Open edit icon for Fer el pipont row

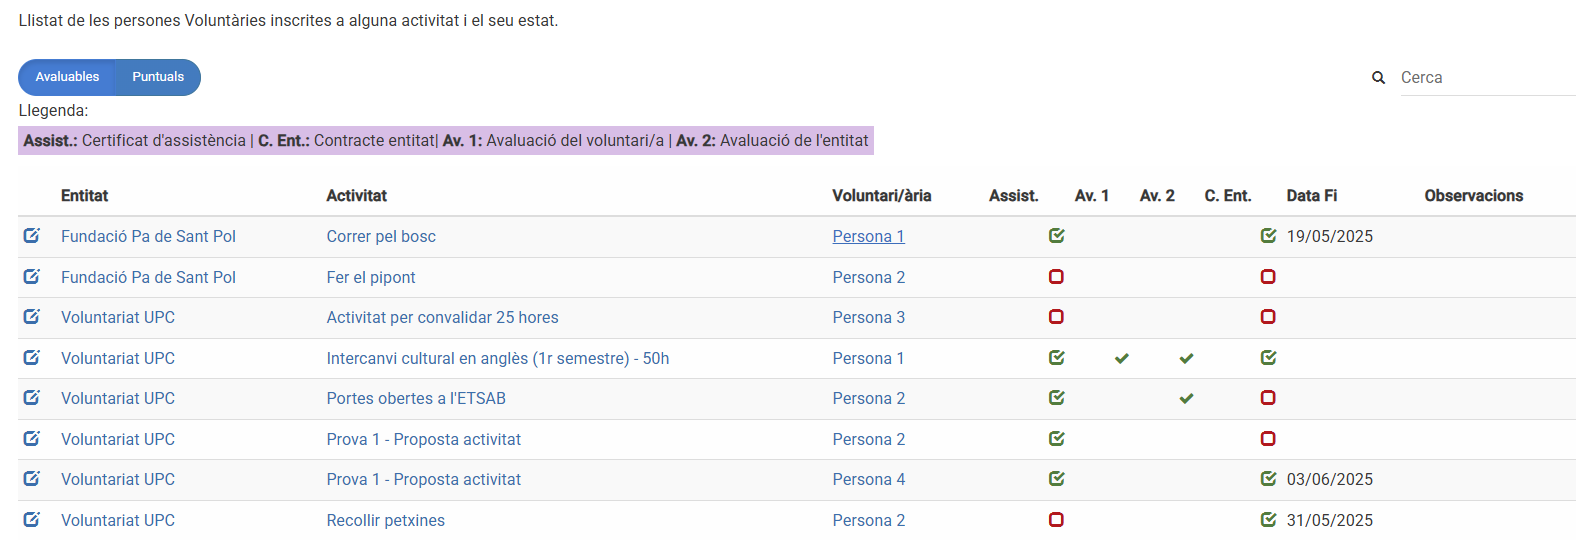(32, 276)
